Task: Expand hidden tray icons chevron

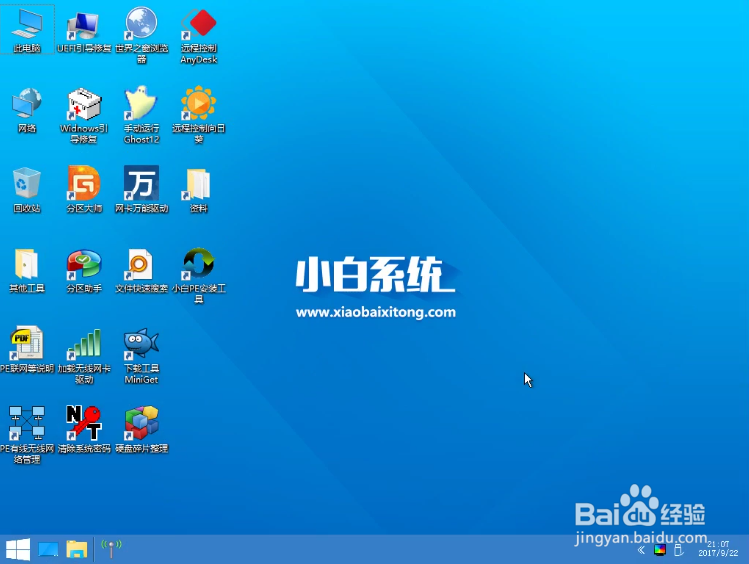Action: pyautogui.click(x=641, y=550)
